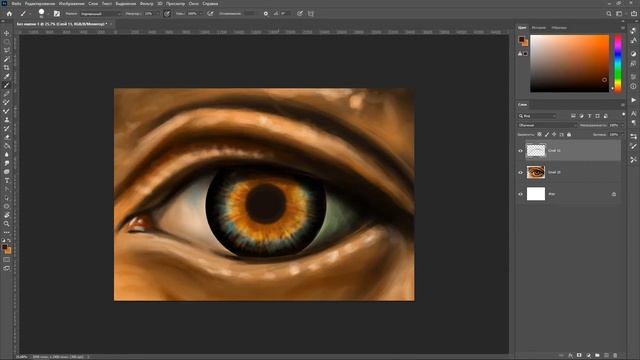Select the Lasso tool

point(7,50)
